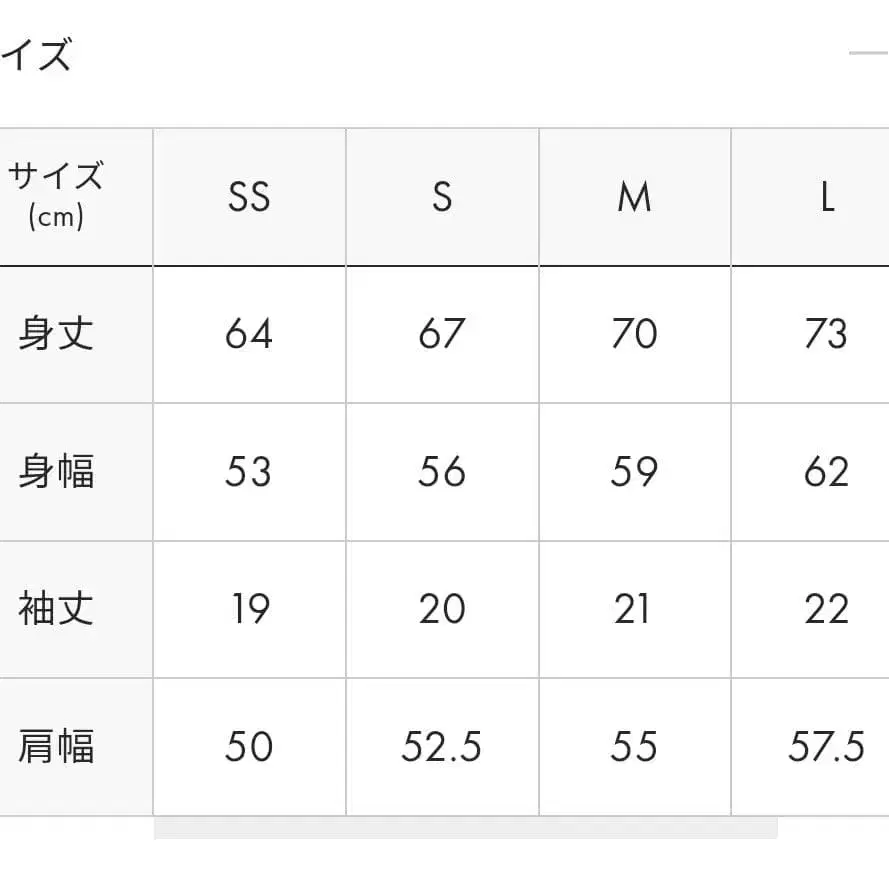This screenshot has height=889, width=889.
Task: Click the サイズ (cm) header cell
Action: tap(56, 196)
